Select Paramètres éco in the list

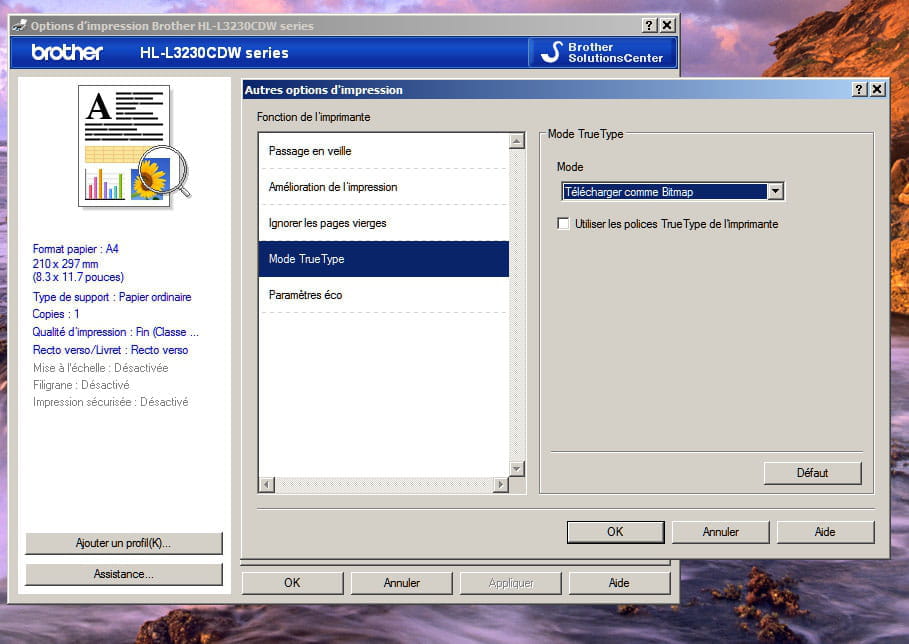coord(384,294)
